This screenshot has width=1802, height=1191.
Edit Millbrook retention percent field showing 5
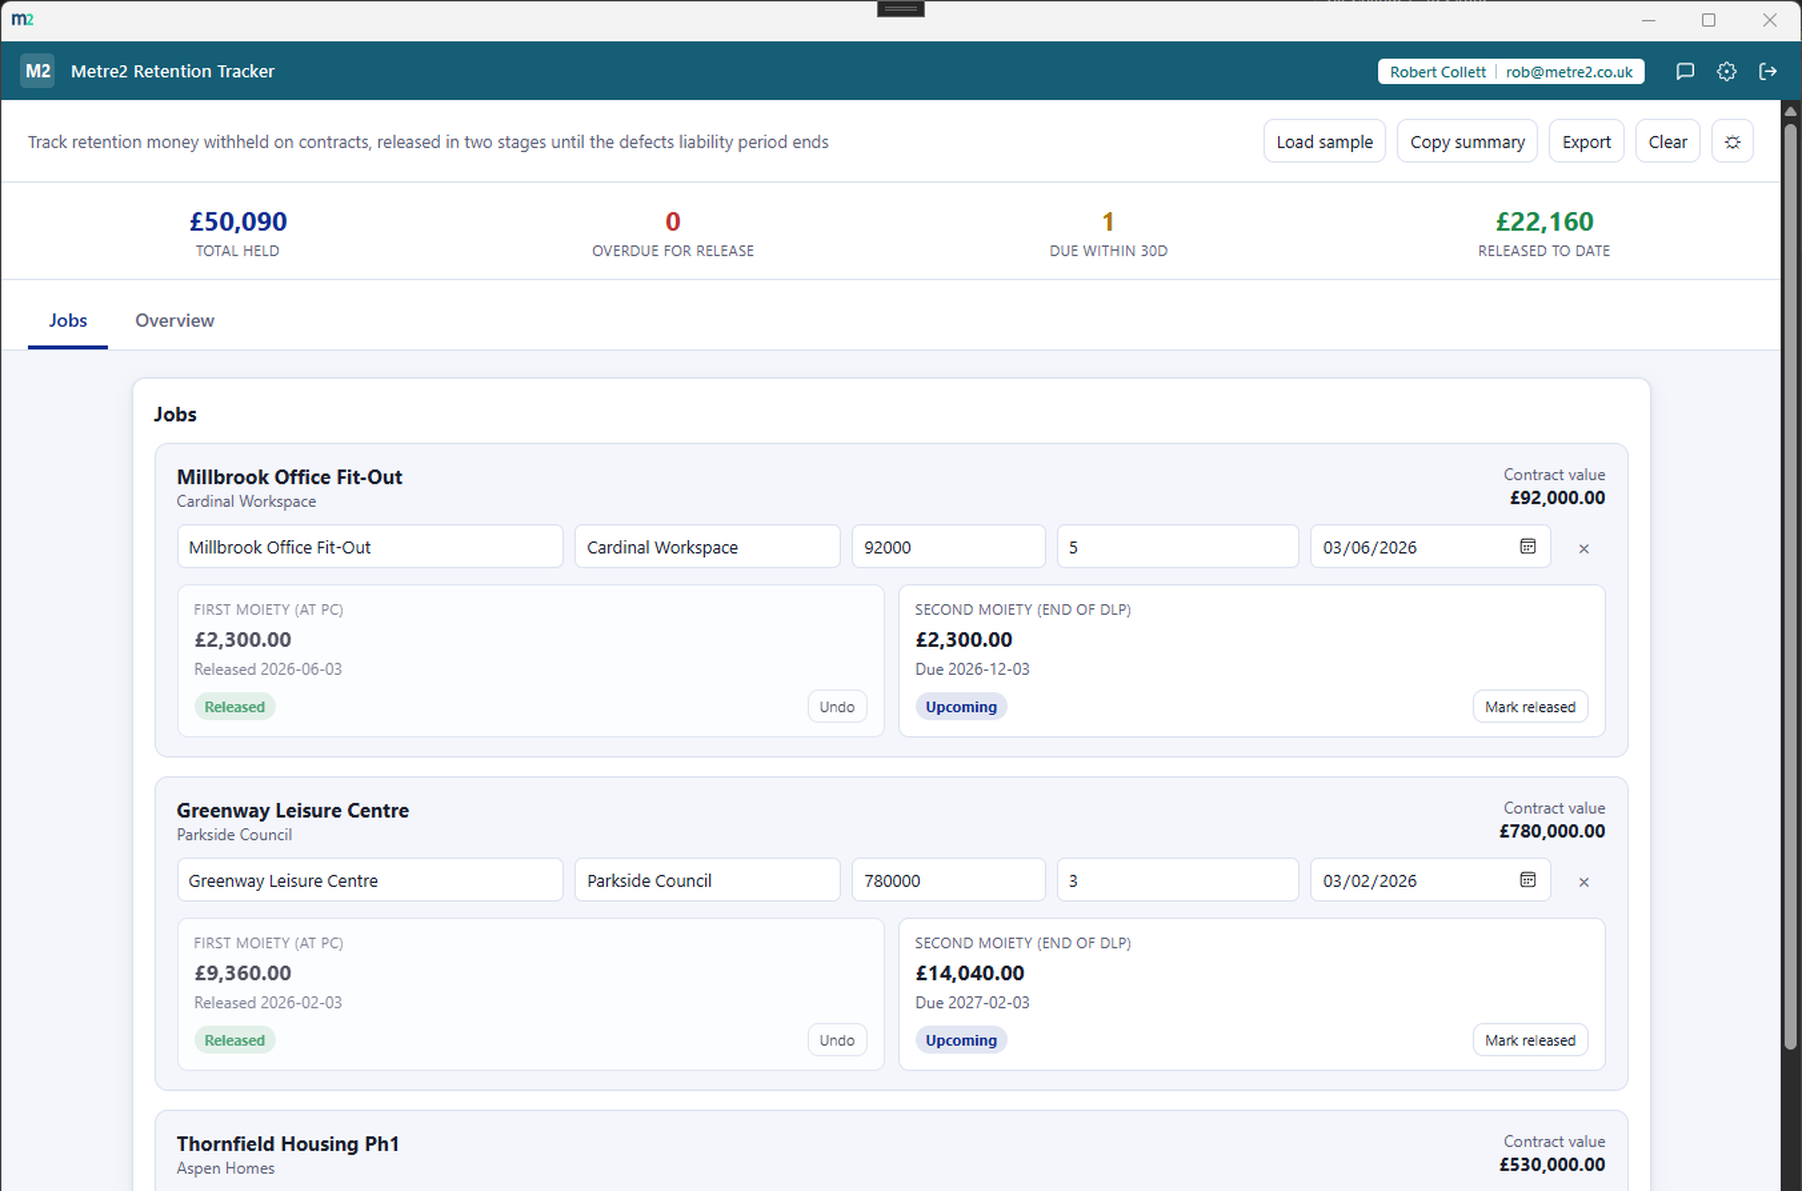1177,547
